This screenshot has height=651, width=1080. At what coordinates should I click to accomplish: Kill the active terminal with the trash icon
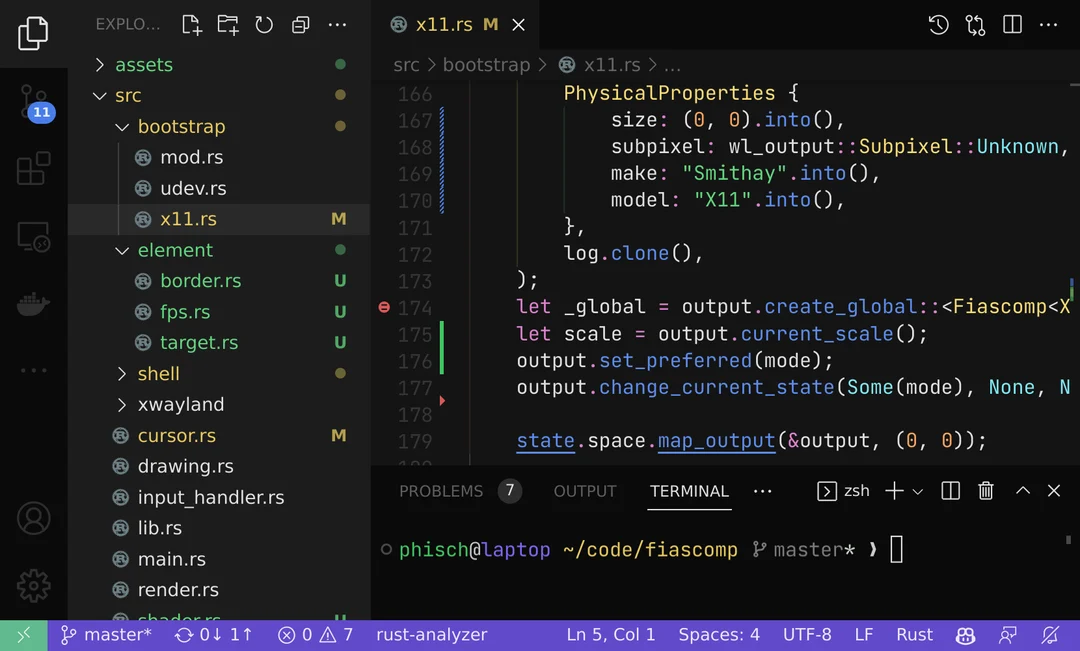(986, 490)
